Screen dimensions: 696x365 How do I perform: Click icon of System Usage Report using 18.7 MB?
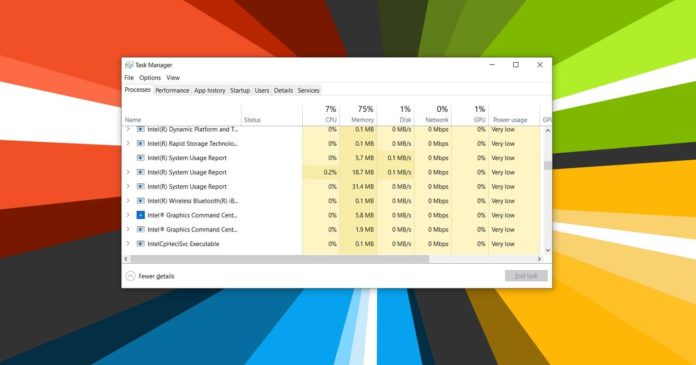(x=141, y=172)
